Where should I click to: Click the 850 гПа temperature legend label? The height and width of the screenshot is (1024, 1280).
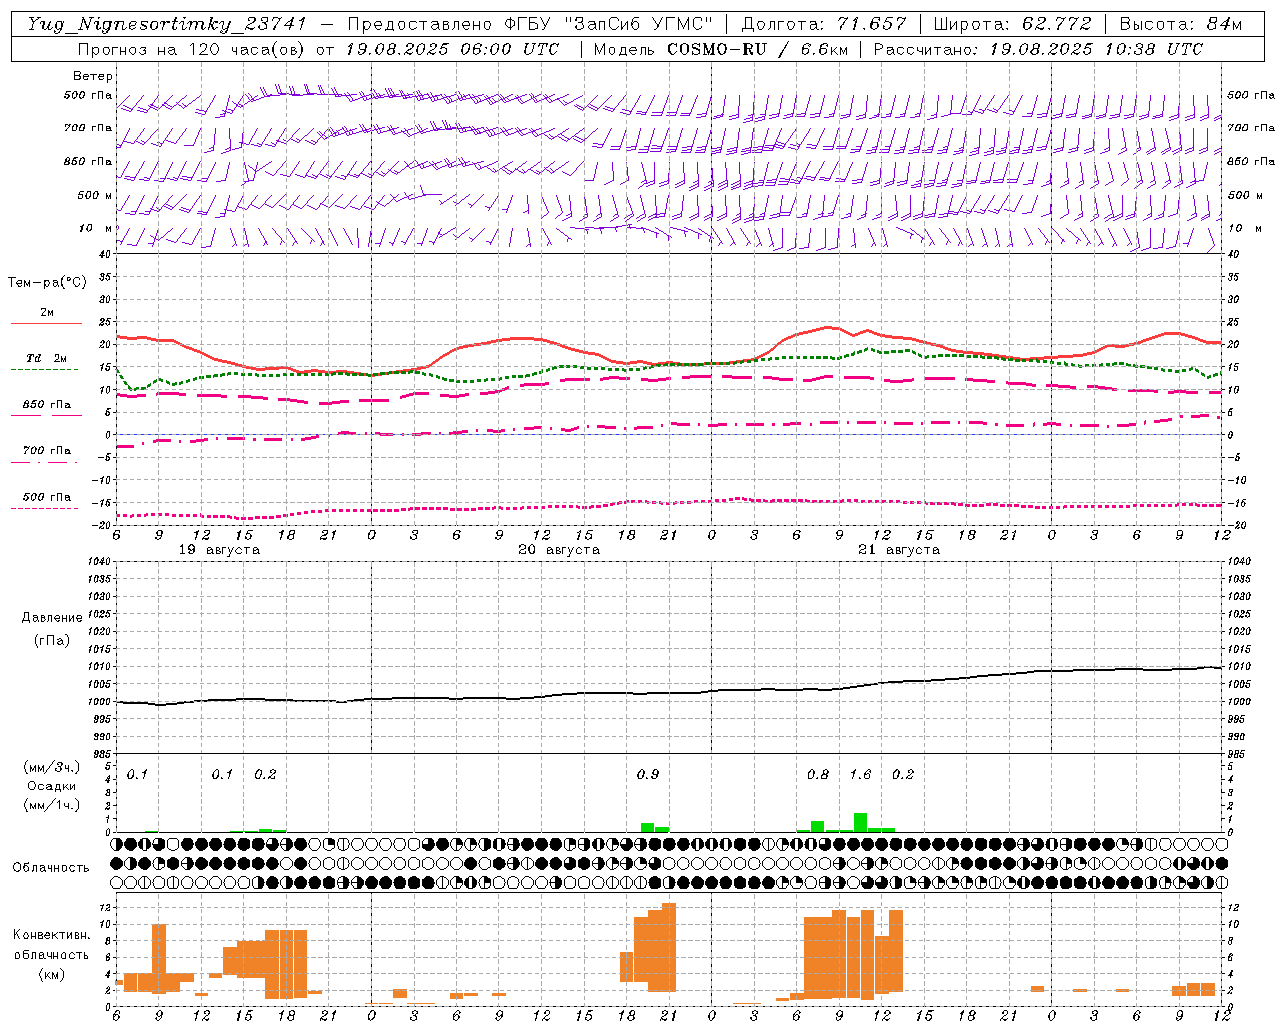pos(46,405)
